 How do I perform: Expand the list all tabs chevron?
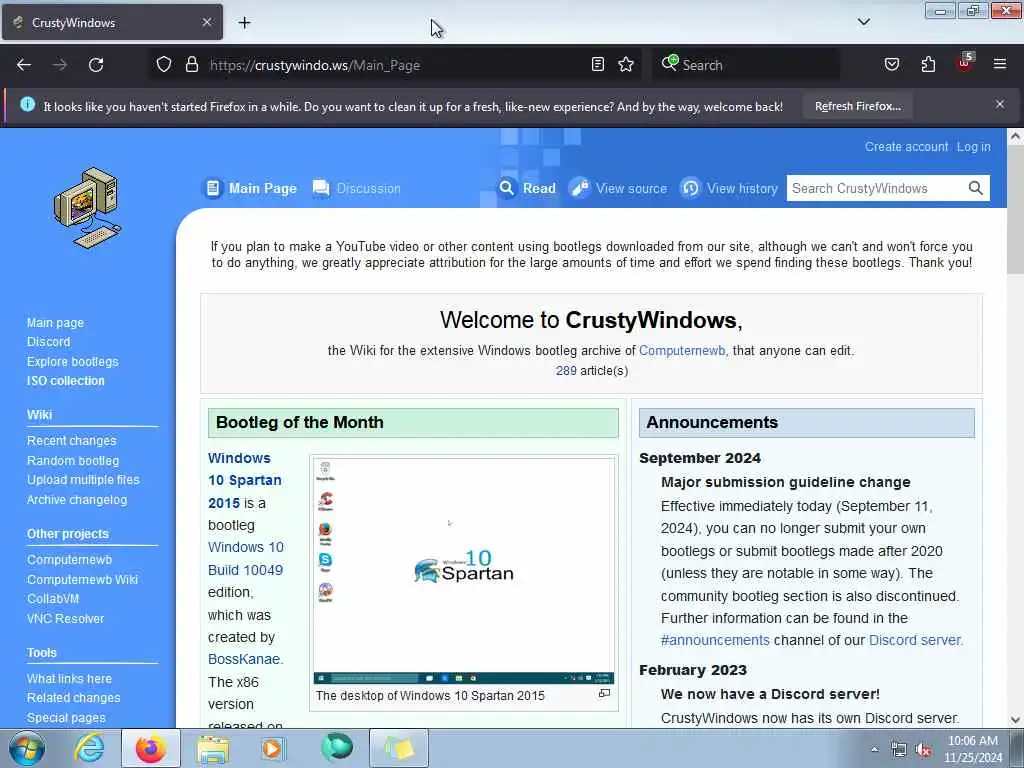pos(863,22)
